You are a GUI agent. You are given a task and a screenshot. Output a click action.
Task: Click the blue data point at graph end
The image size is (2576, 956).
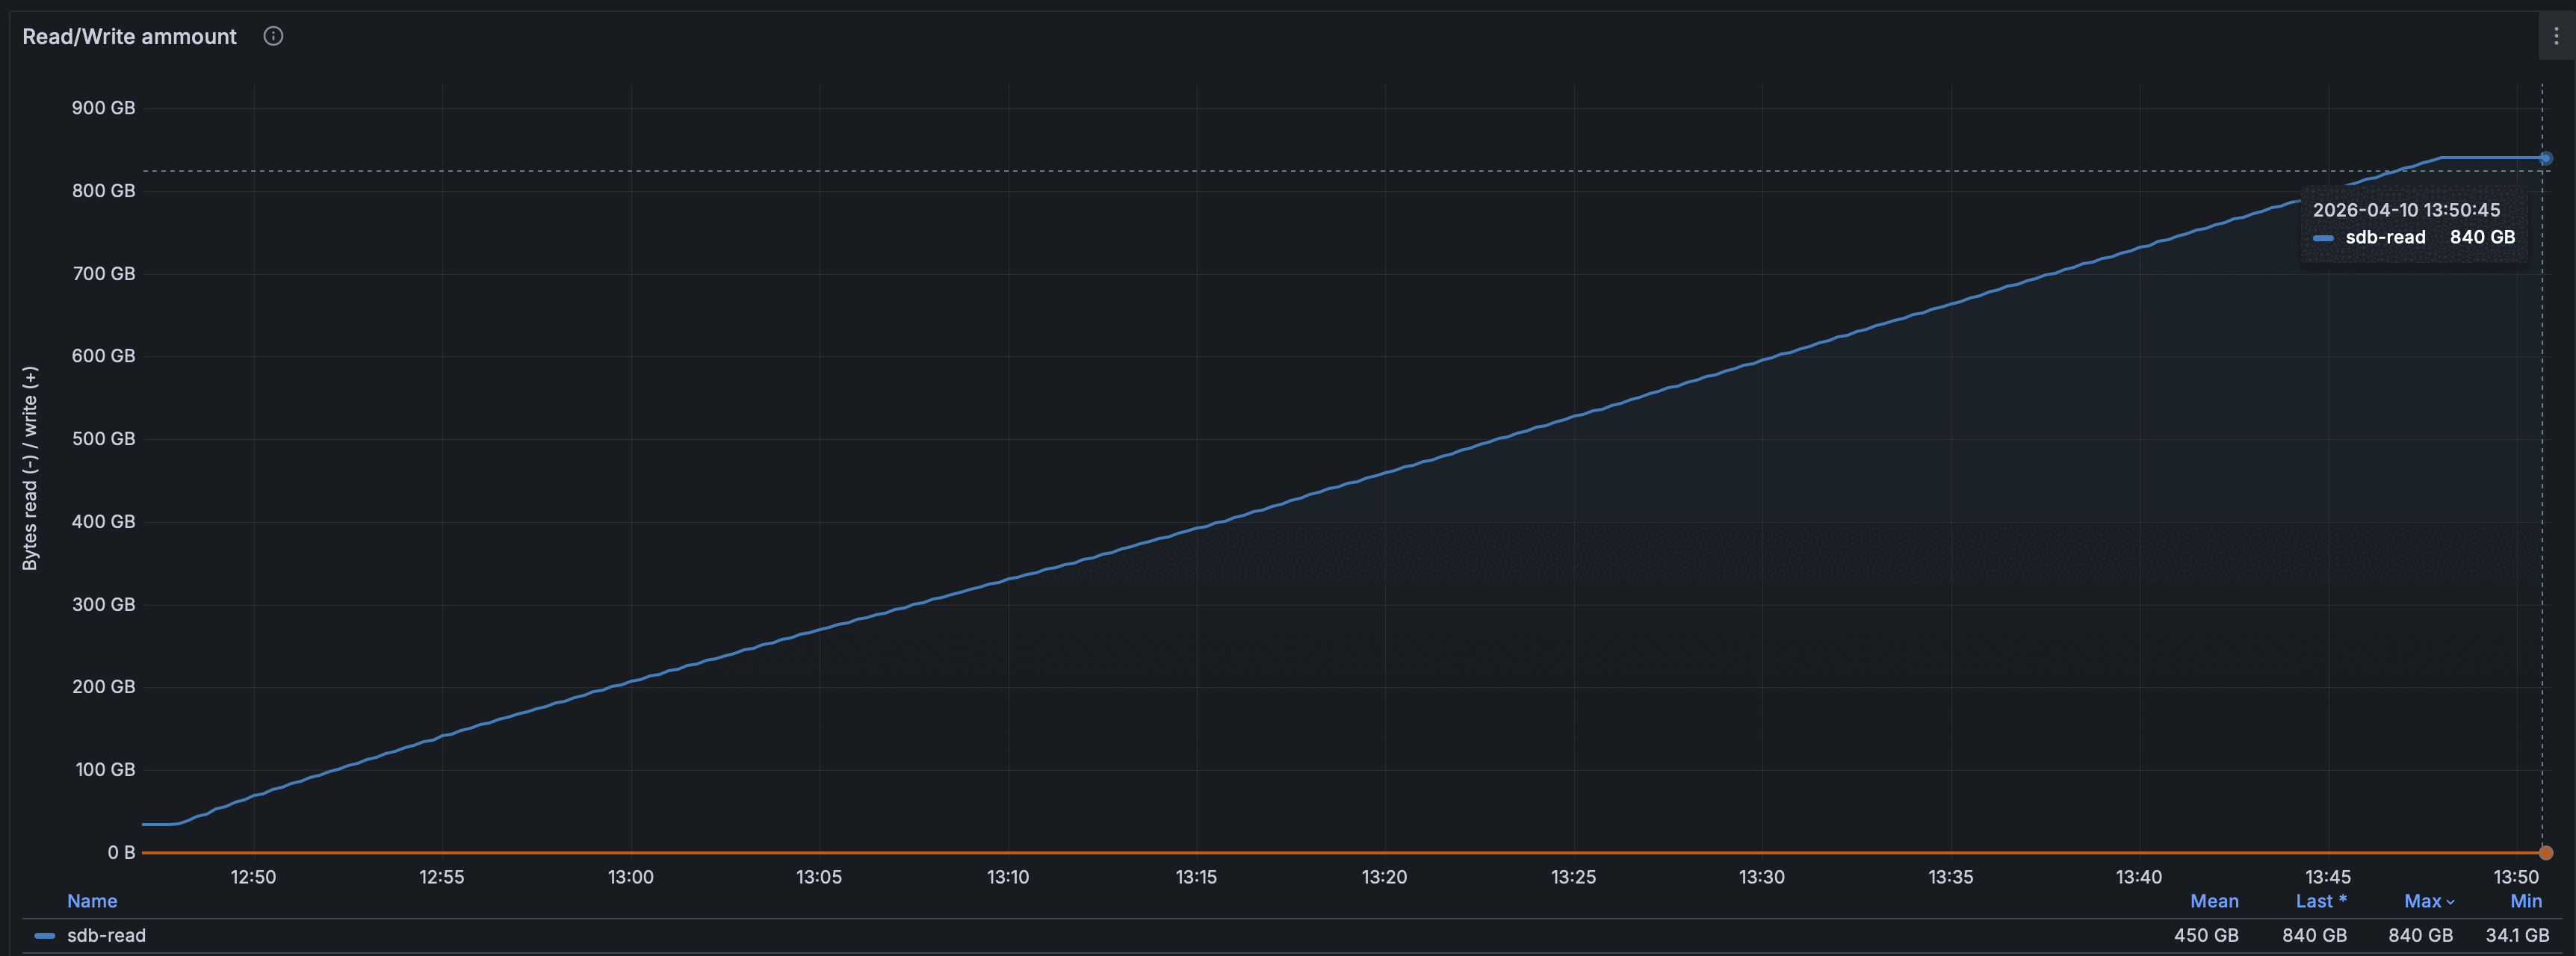click(2545, 158)
